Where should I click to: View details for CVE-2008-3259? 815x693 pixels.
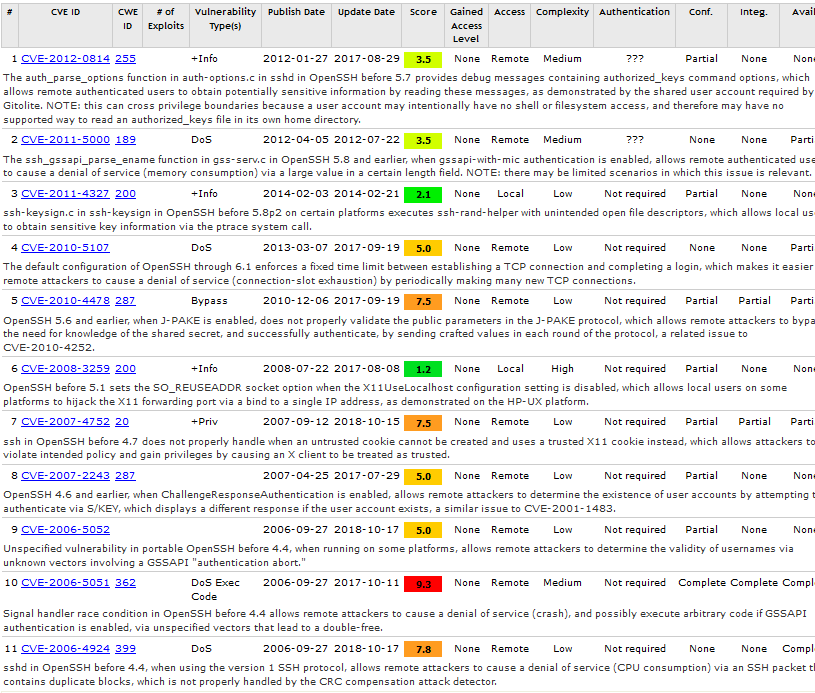click(65, 369)
